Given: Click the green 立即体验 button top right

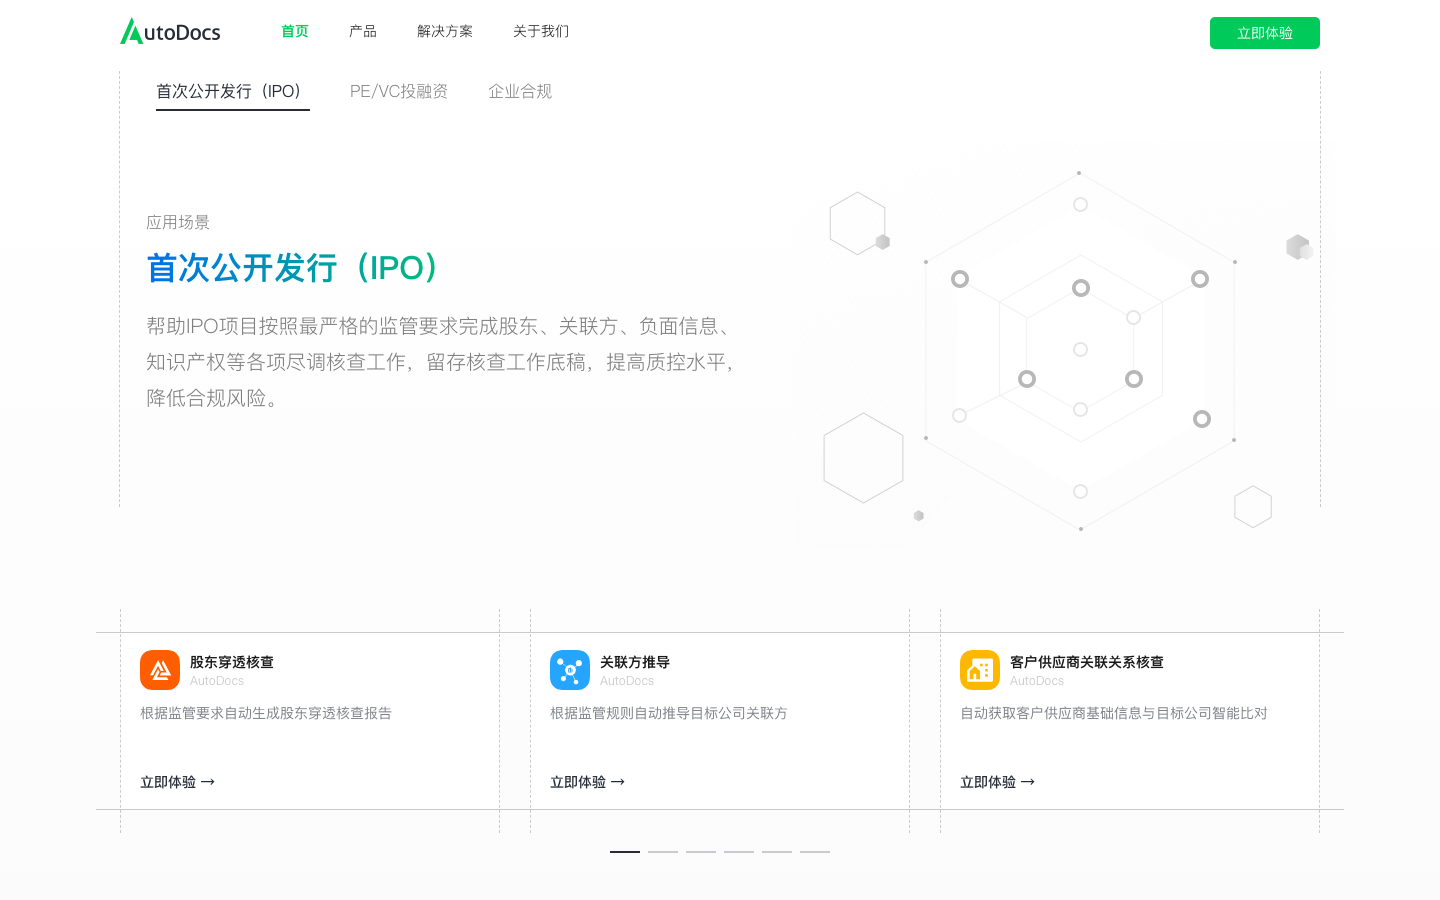Looking at the screenshot, I should [1264, 33].
